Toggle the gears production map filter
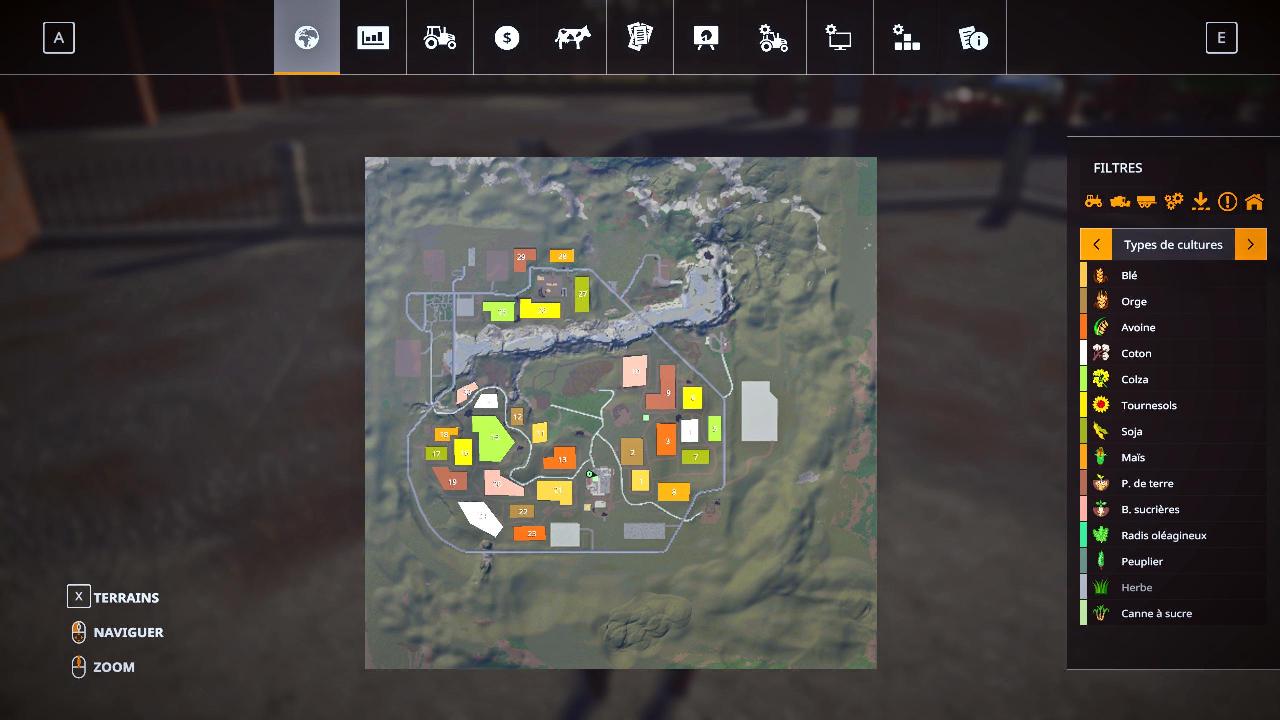The image size is (1280, 720). tap(1174, 201)
